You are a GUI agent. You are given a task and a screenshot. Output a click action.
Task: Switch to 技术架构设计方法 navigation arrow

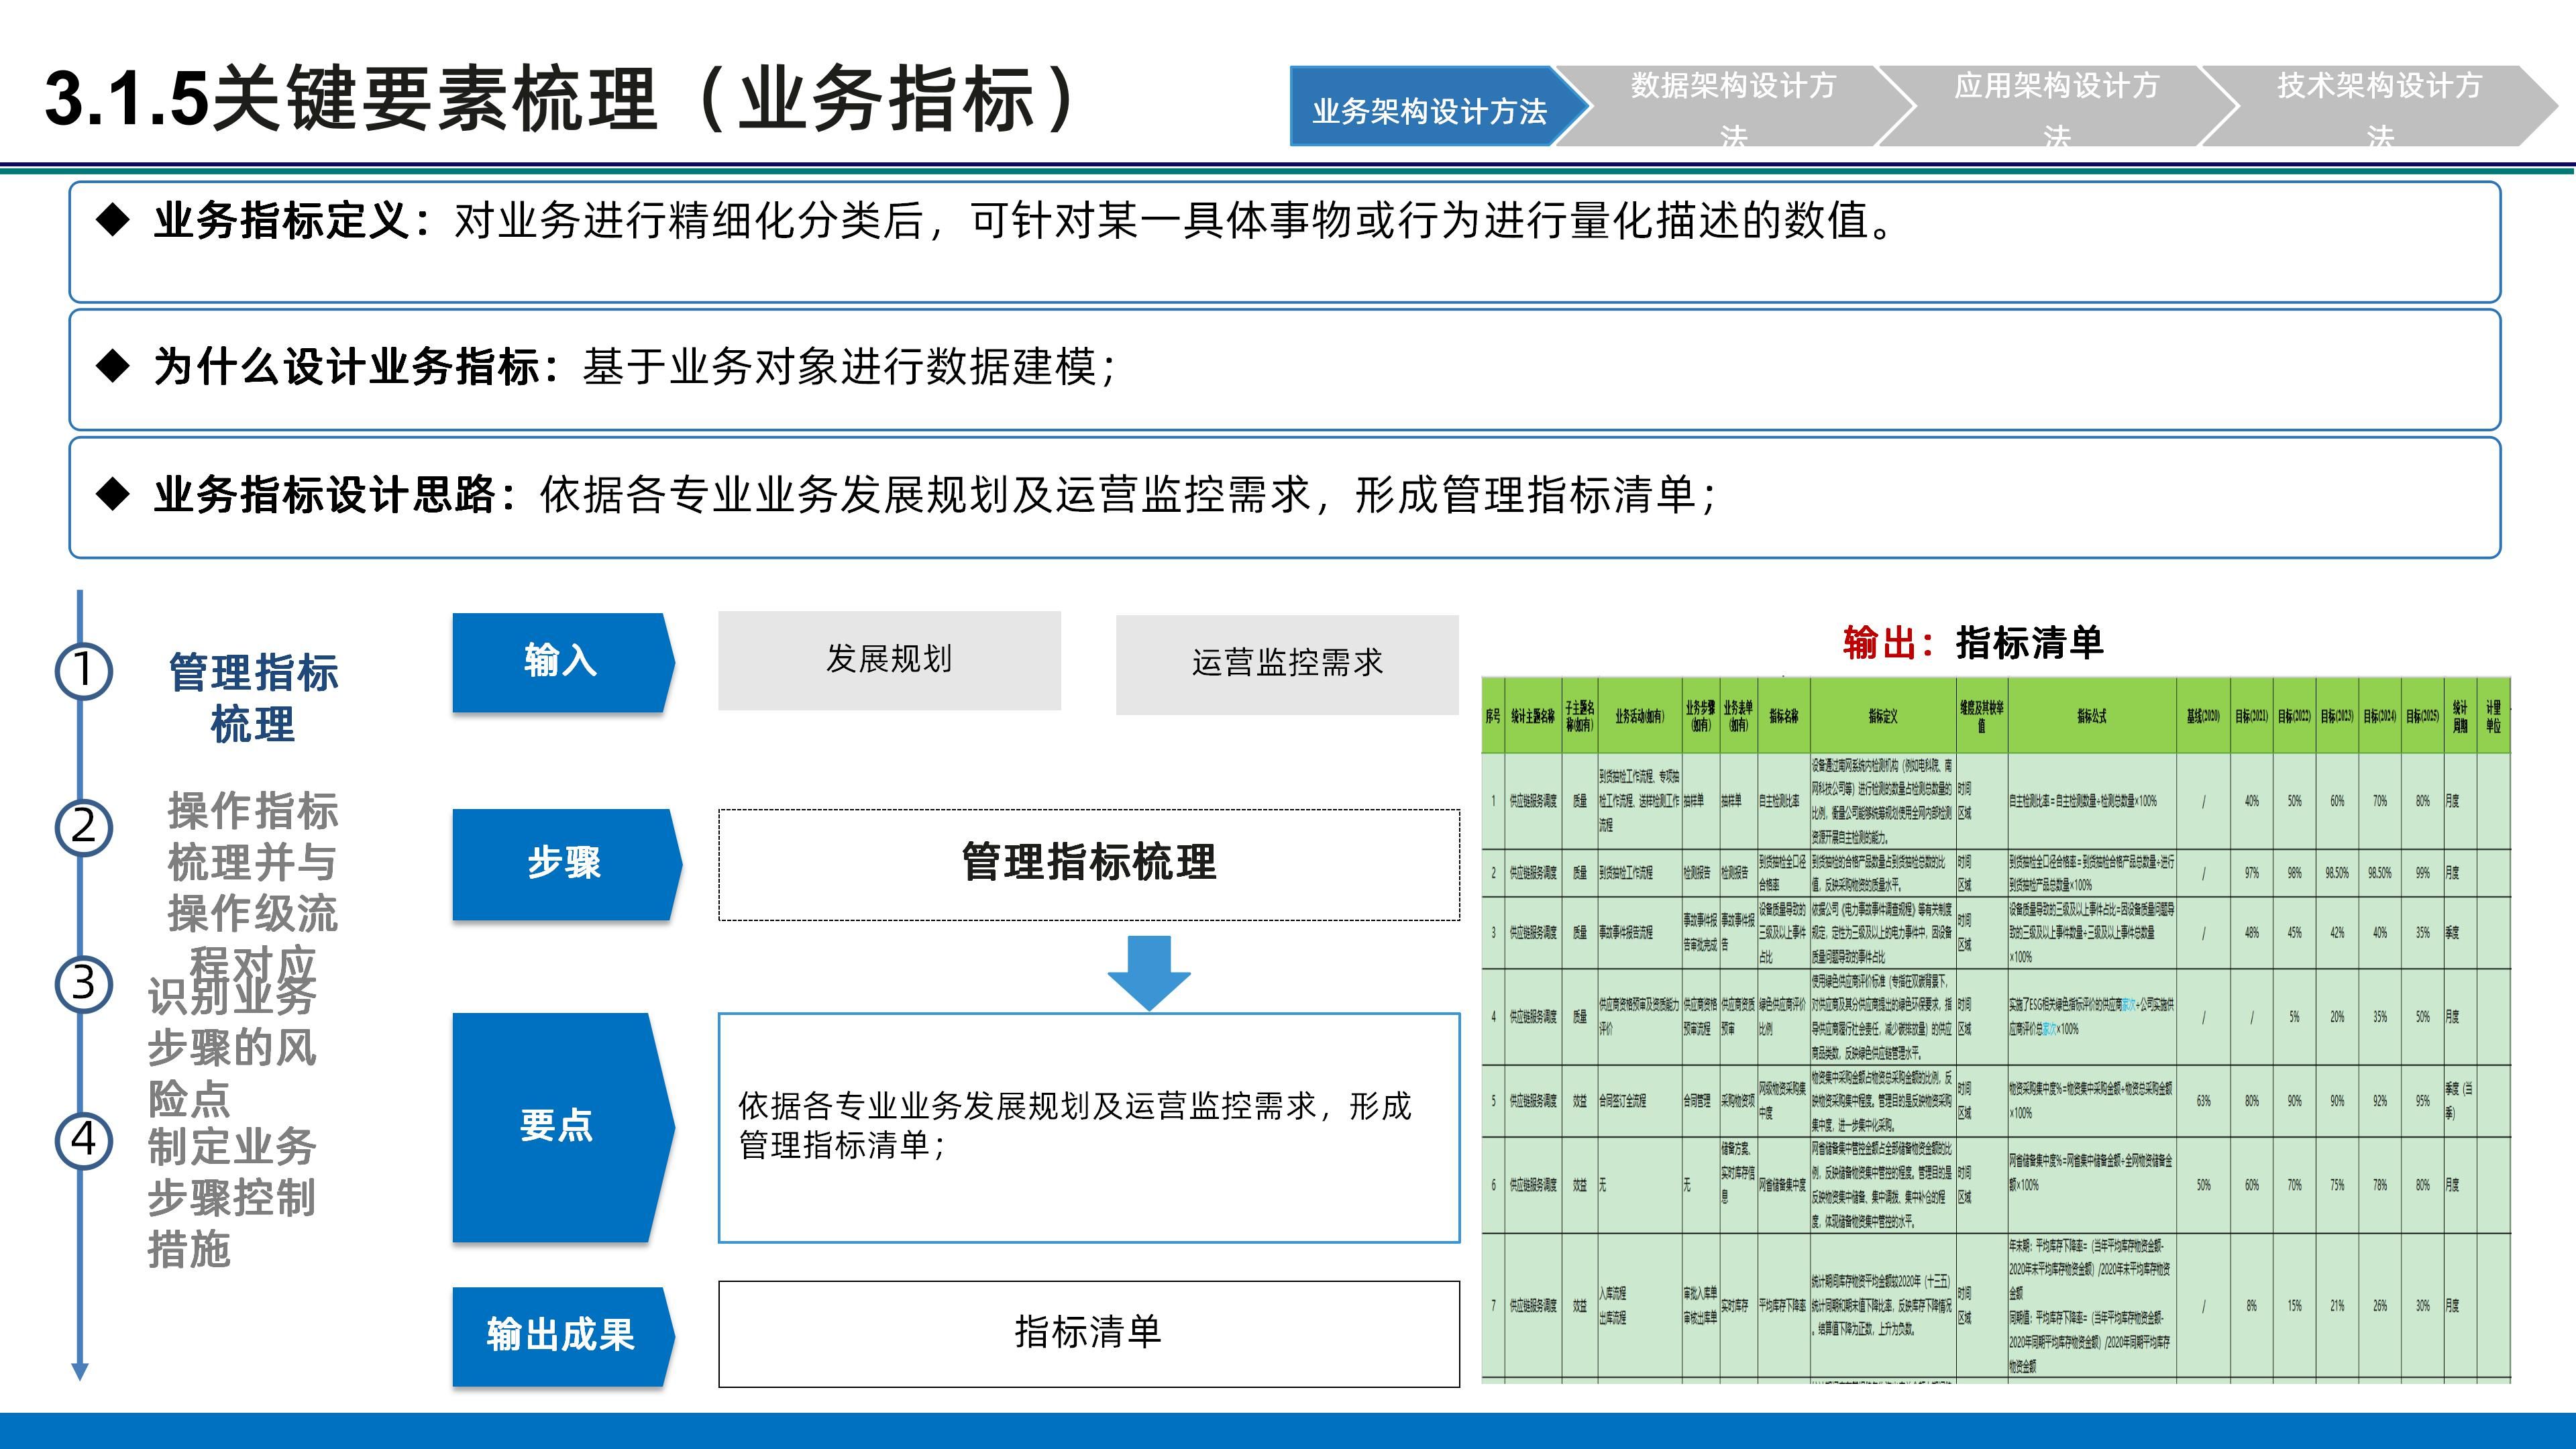[x=2380, y=106]
